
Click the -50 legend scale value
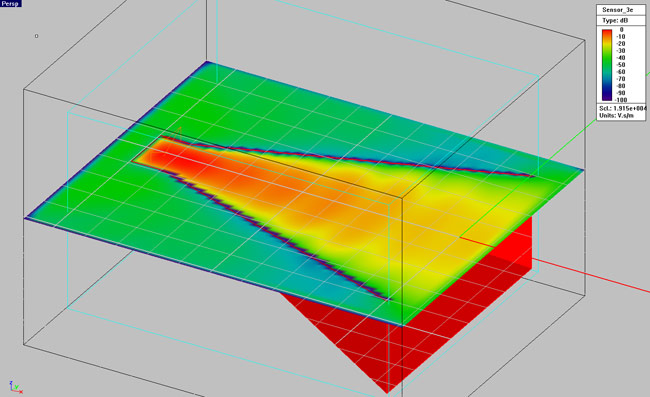(621, 65)
